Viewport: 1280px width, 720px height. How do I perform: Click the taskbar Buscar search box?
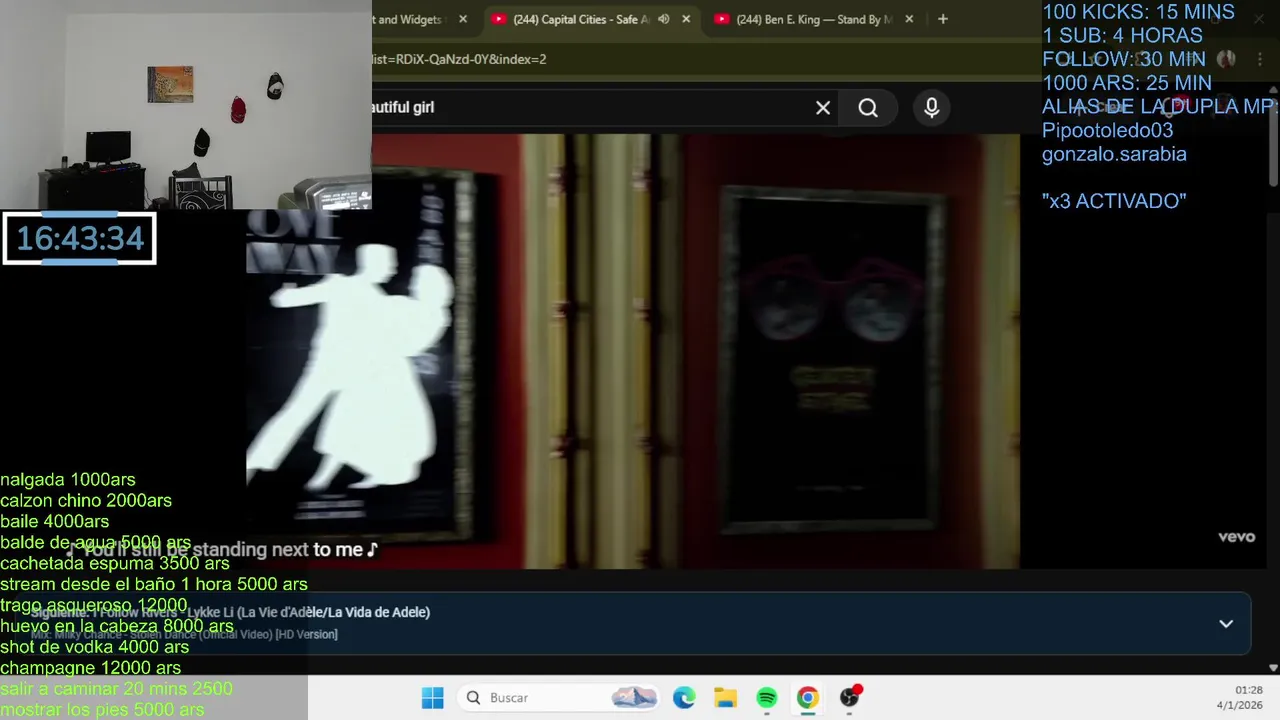[560, 698]
